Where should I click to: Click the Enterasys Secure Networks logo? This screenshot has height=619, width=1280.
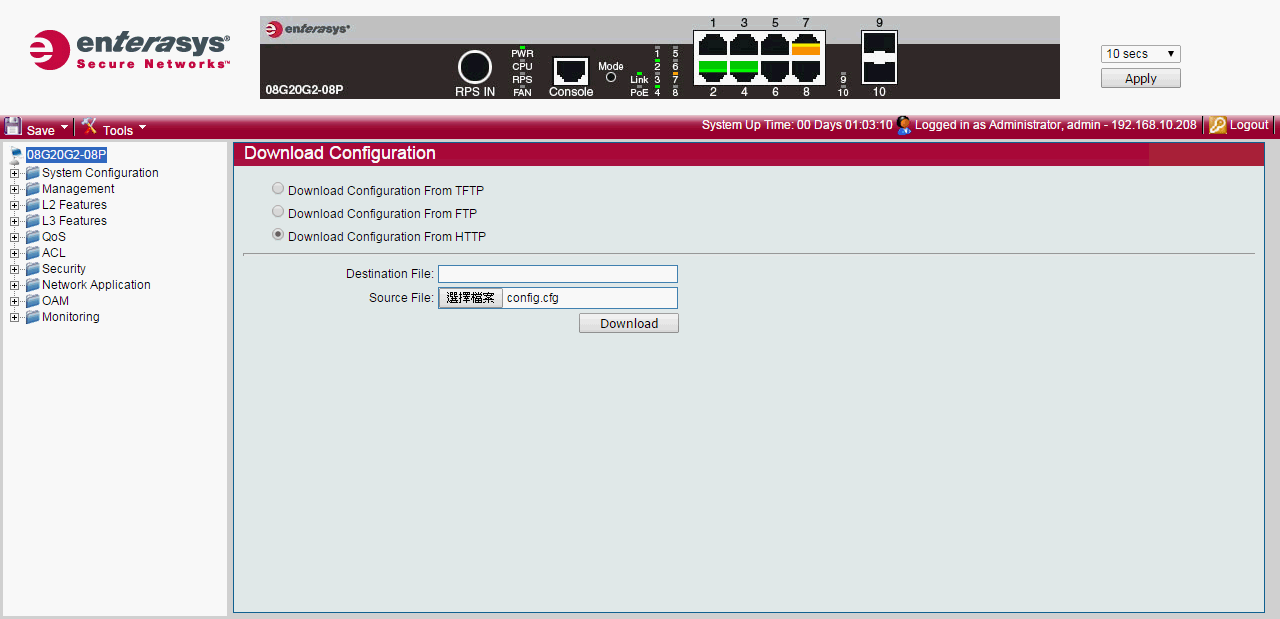pyautogui.click(x=130, y=50)
